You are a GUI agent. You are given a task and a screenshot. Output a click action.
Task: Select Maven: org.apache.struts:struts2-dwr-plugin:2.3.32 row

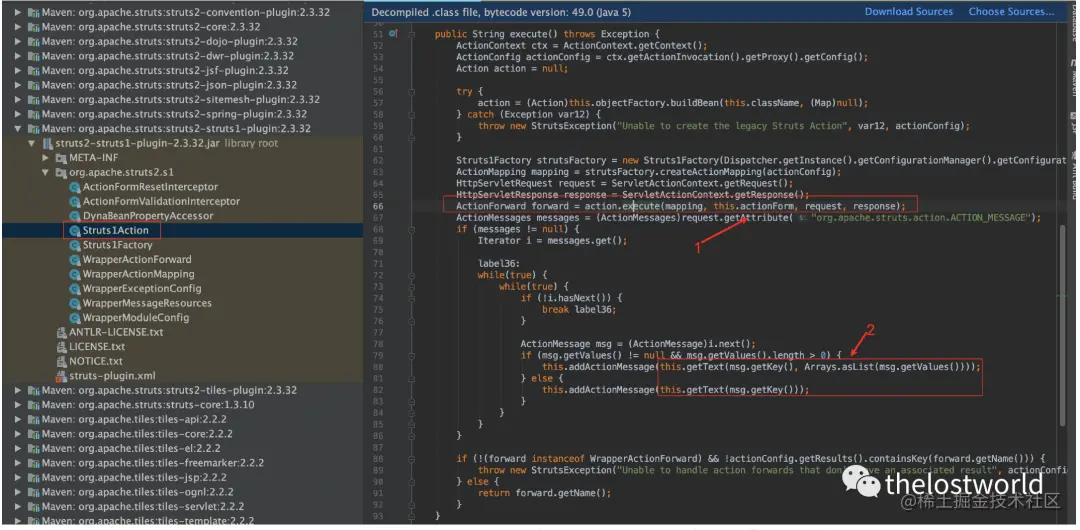182,56
